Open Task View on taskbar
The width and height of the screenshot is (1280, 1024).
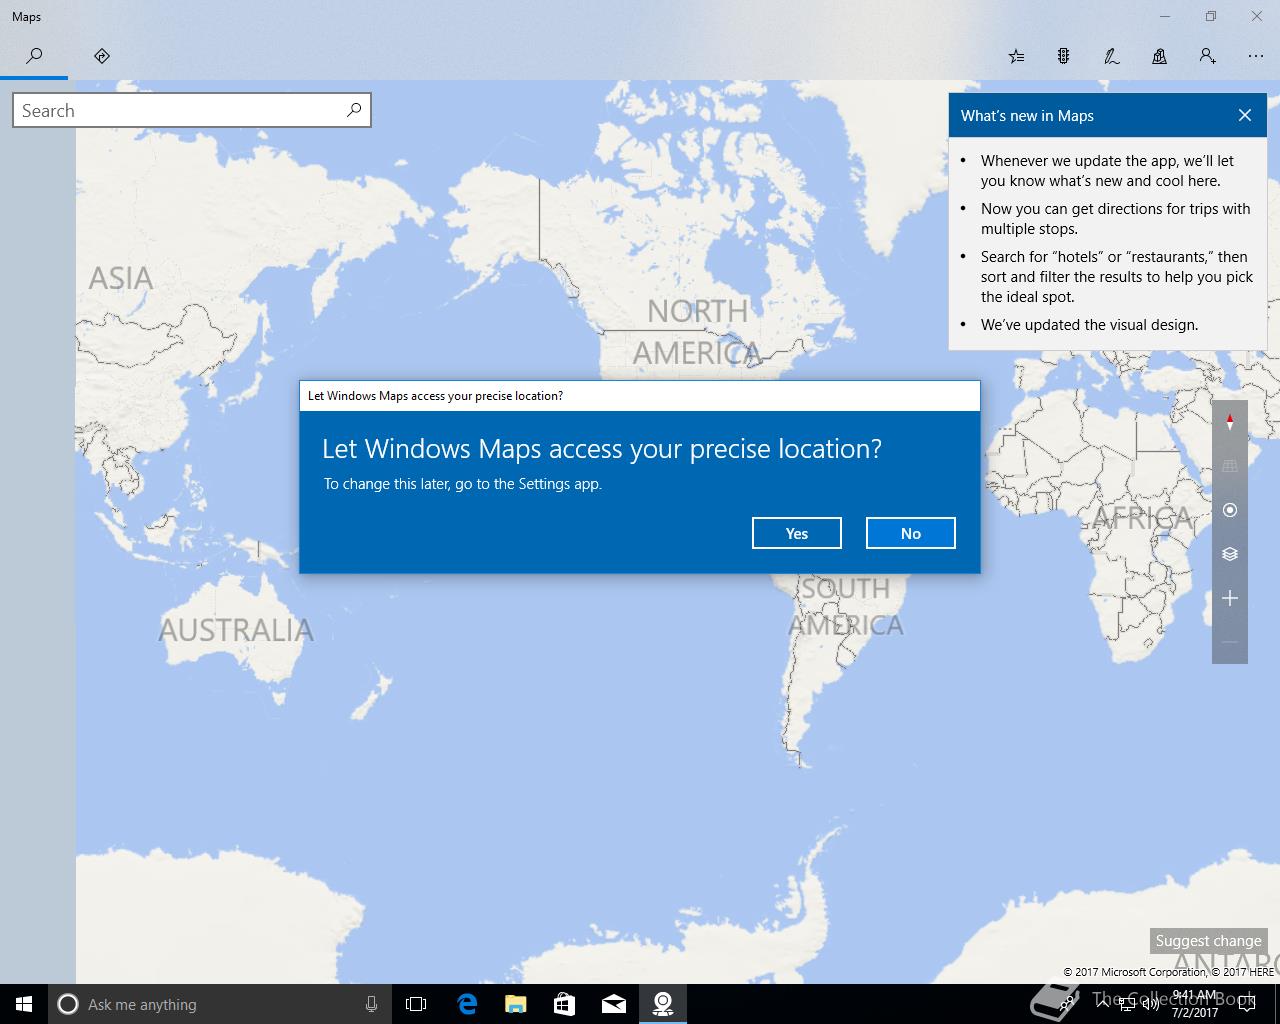click(416, 1004)
